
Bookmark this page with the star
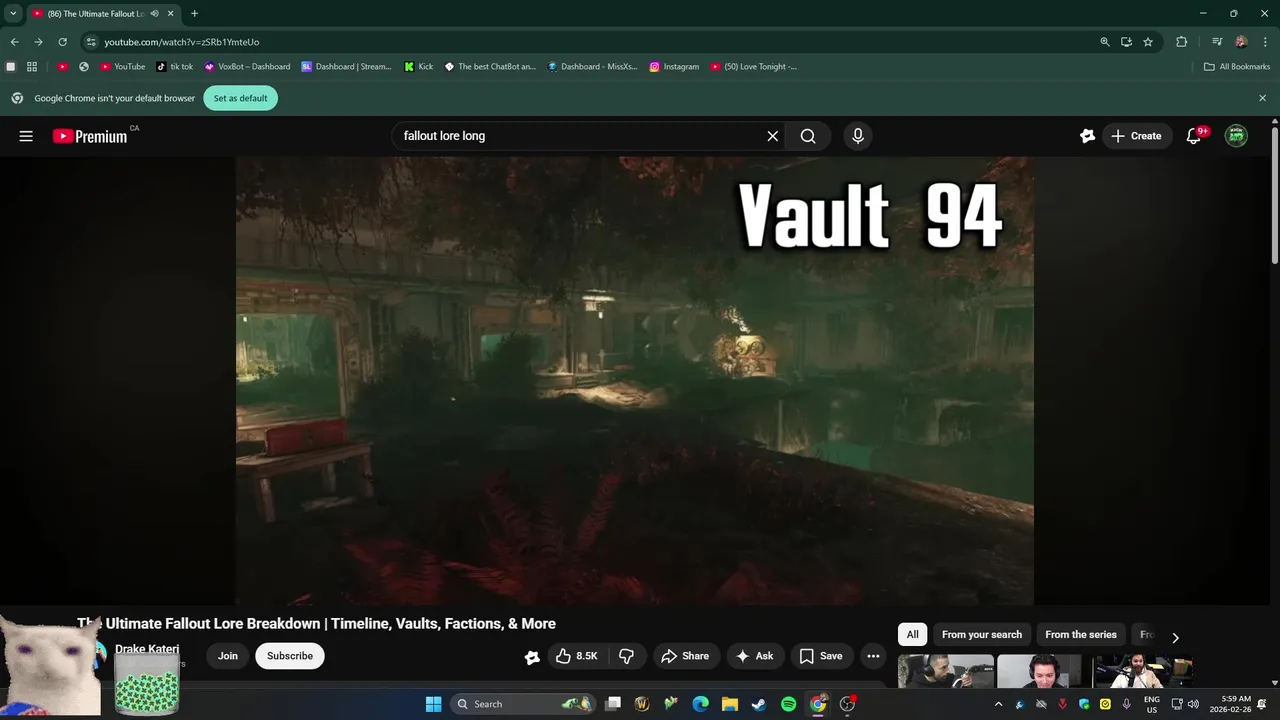click(x=1148, y=42)
